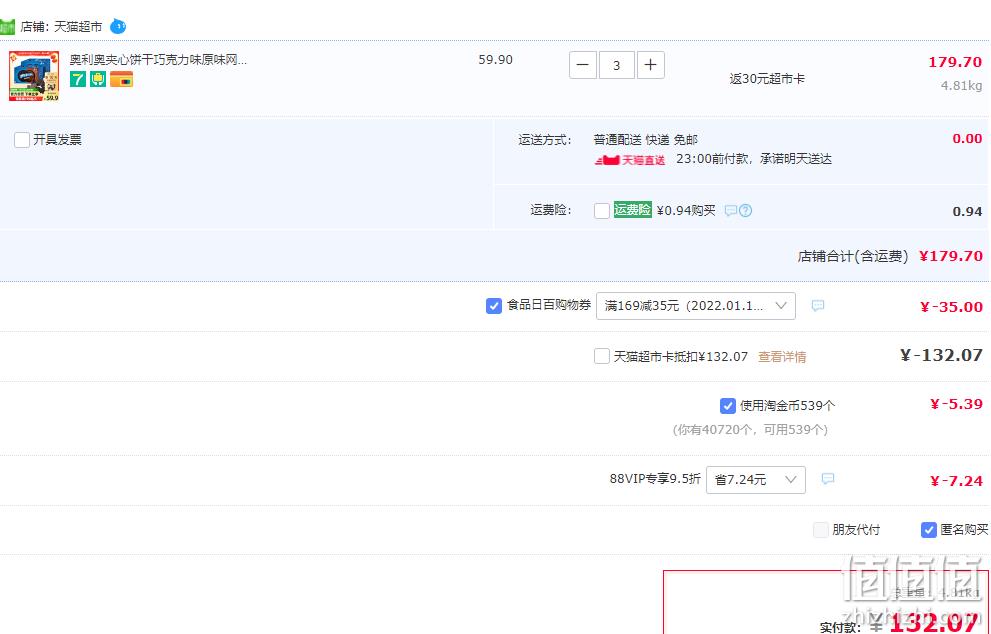Open the 满169减35元 coupon dropdown
Image resolution: width=991 pixels, height=634 pixels.
click(x=695, y=306)
